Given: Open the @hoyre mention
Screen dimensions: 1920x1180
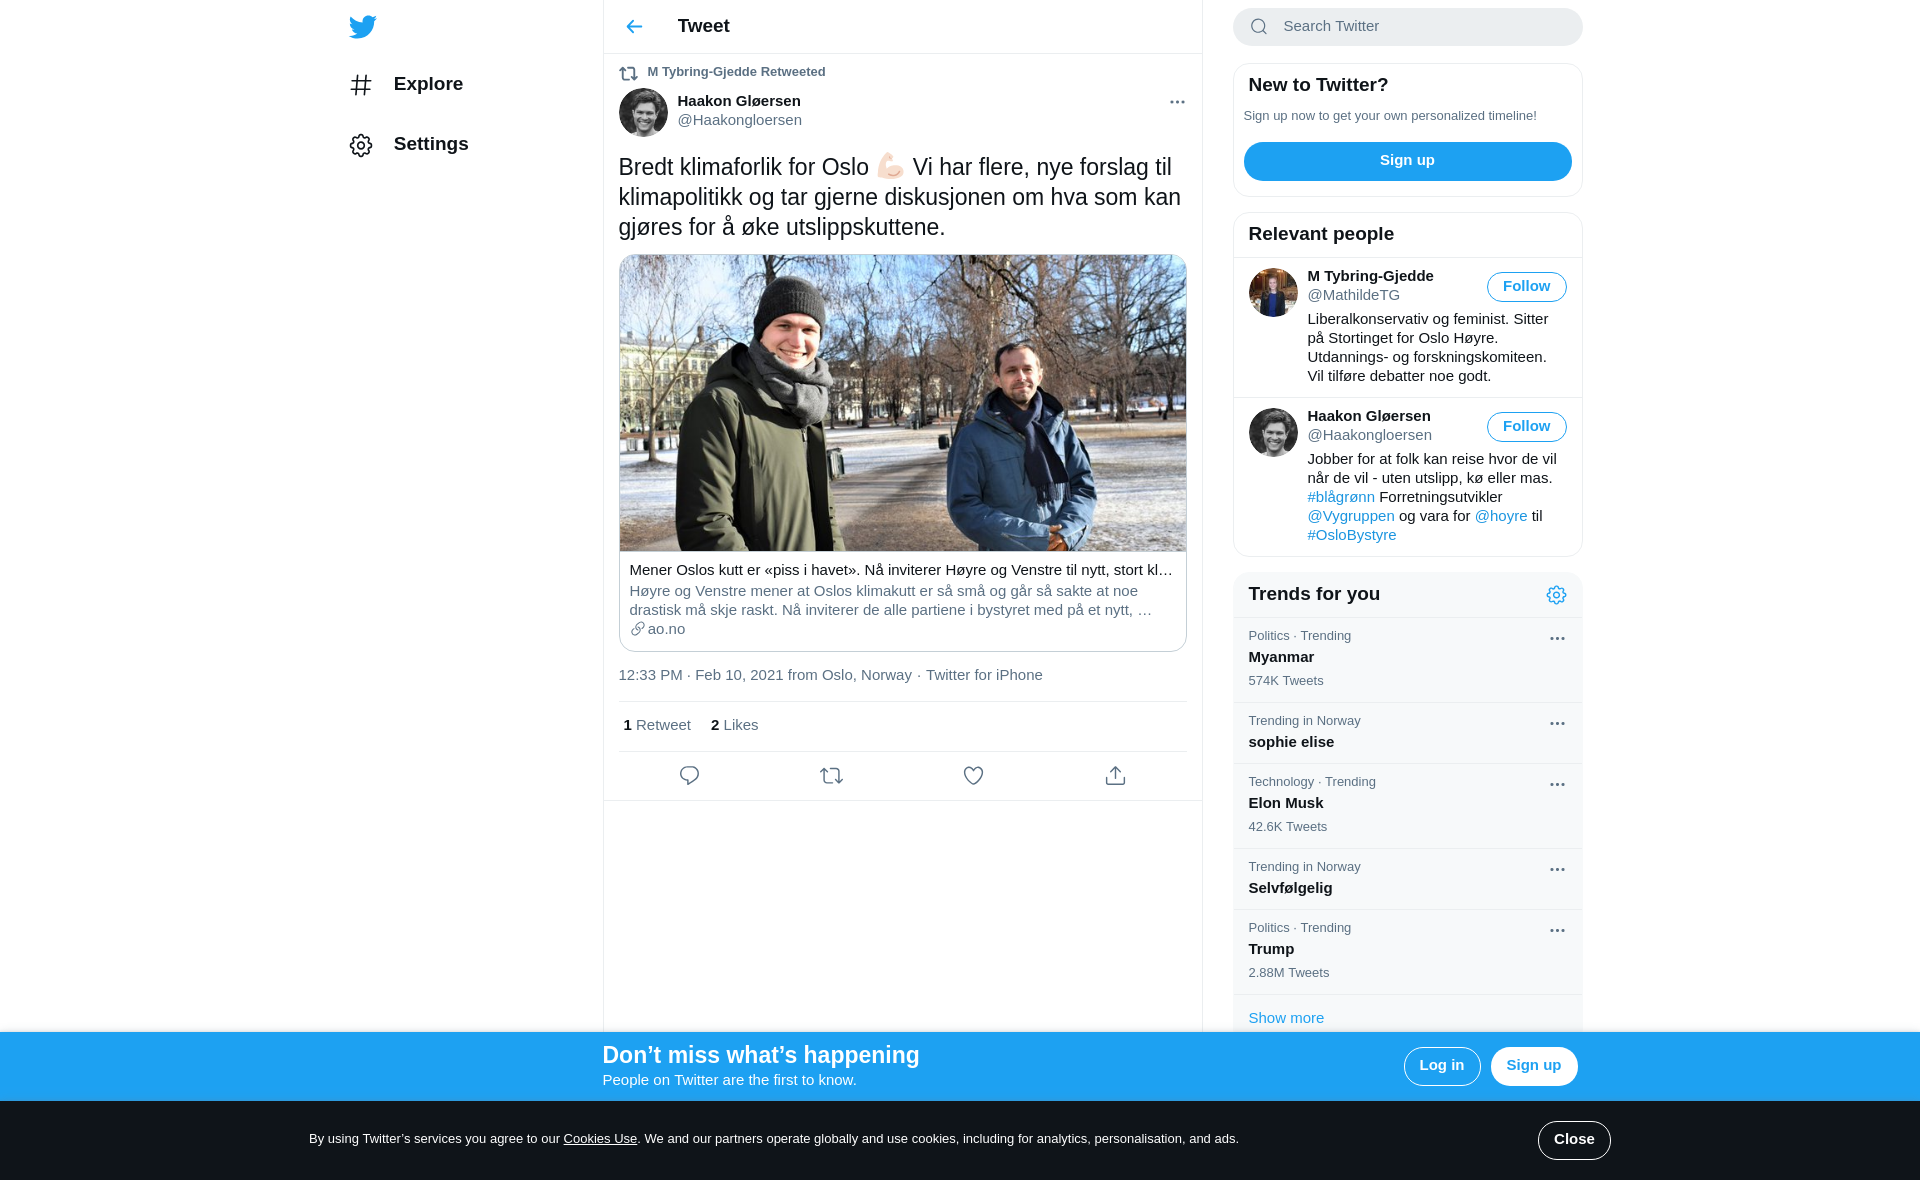Looking at the screenshot, I should tap(1501, 516).
